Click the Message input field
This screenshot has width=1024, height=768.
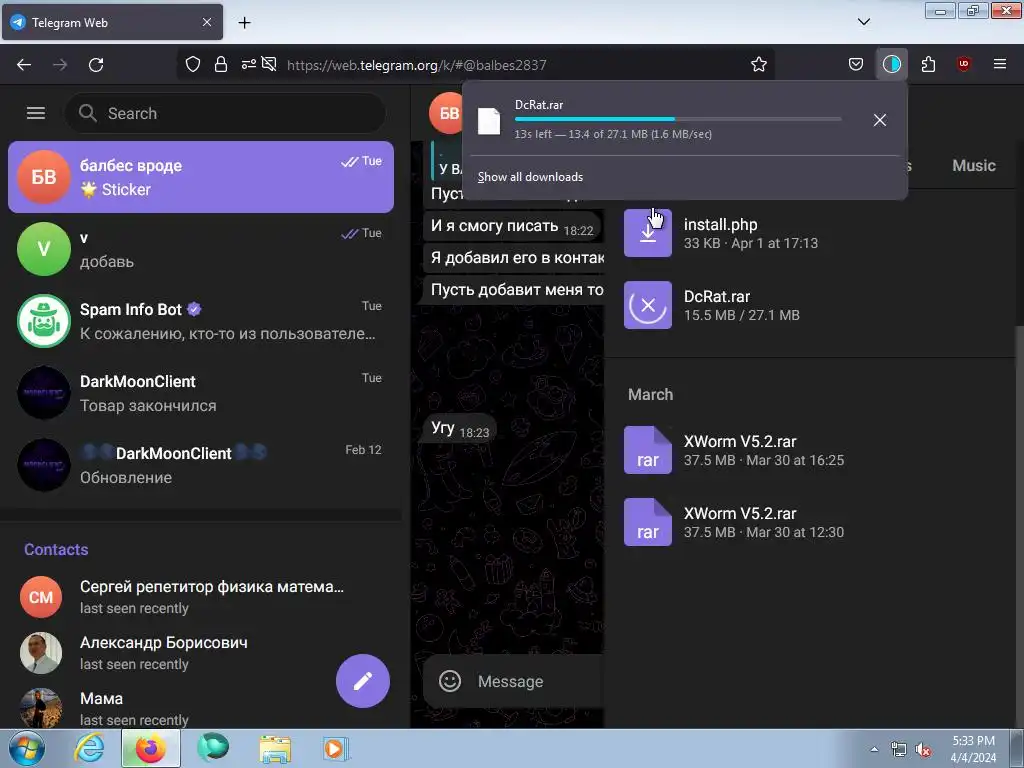coord(539,681)
